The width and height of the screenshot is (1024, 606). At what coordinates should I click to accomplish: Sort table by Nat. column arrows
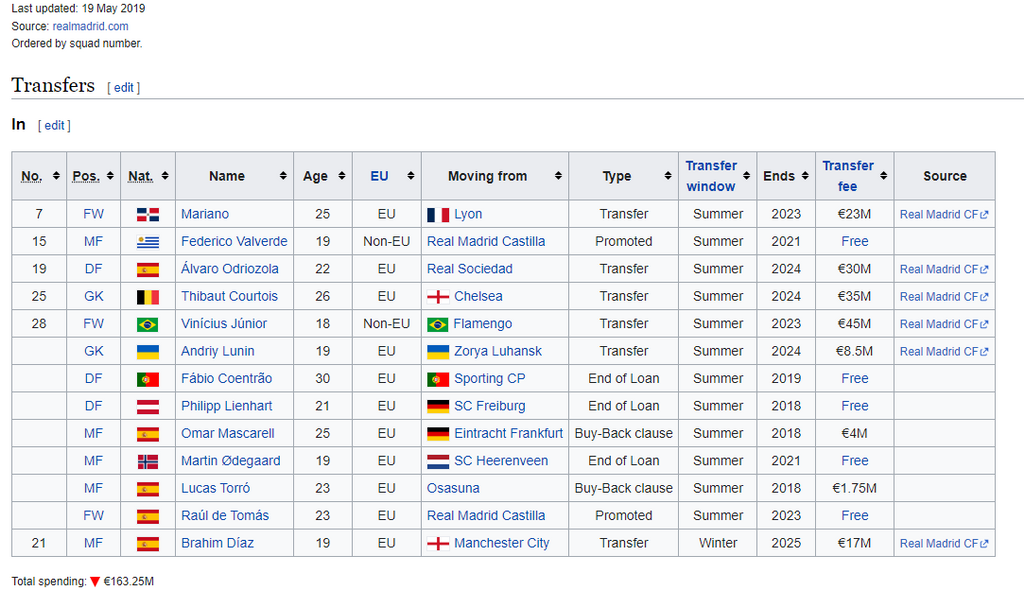click(x=165, y=176)
